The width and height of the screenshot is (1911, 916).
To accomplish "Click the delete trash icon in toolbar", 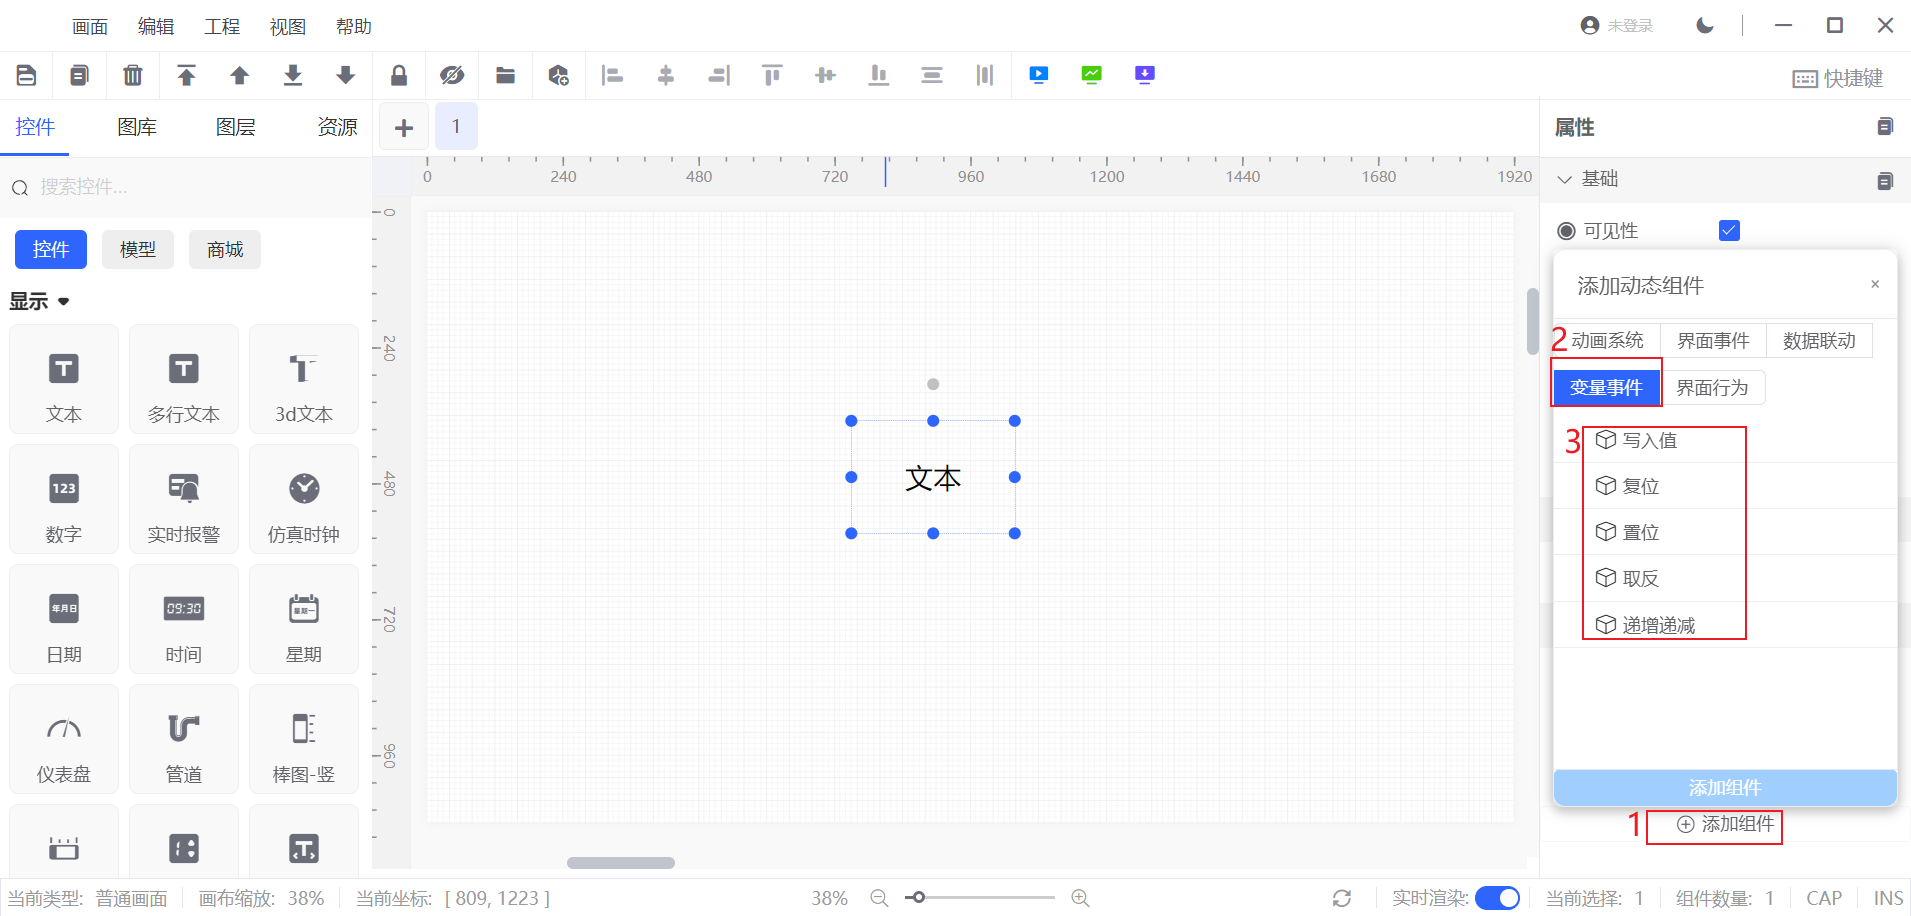I will coord(132,75).
